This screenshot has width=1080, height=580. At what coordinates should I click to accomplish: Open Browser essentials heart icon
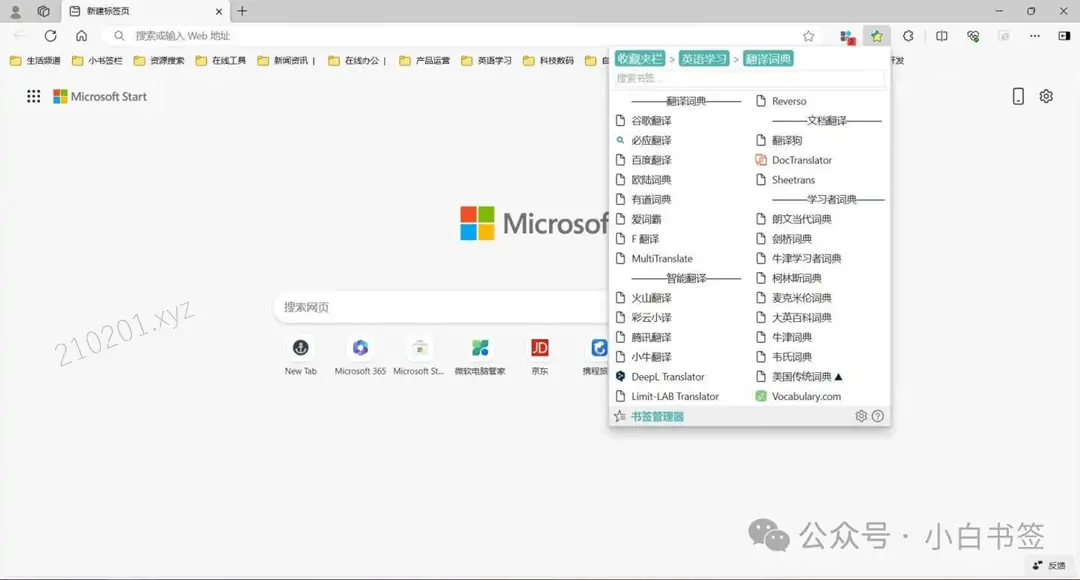click(x=973, y=36)
